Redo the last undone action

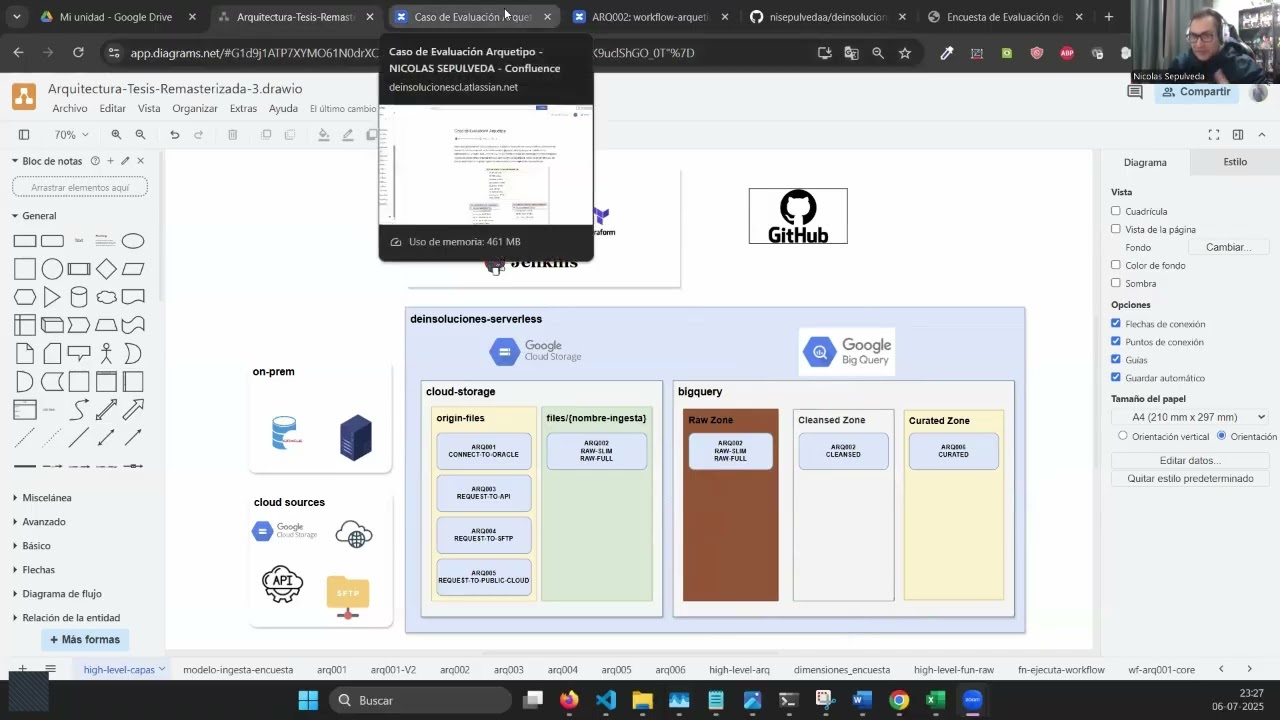click(198, 135)
